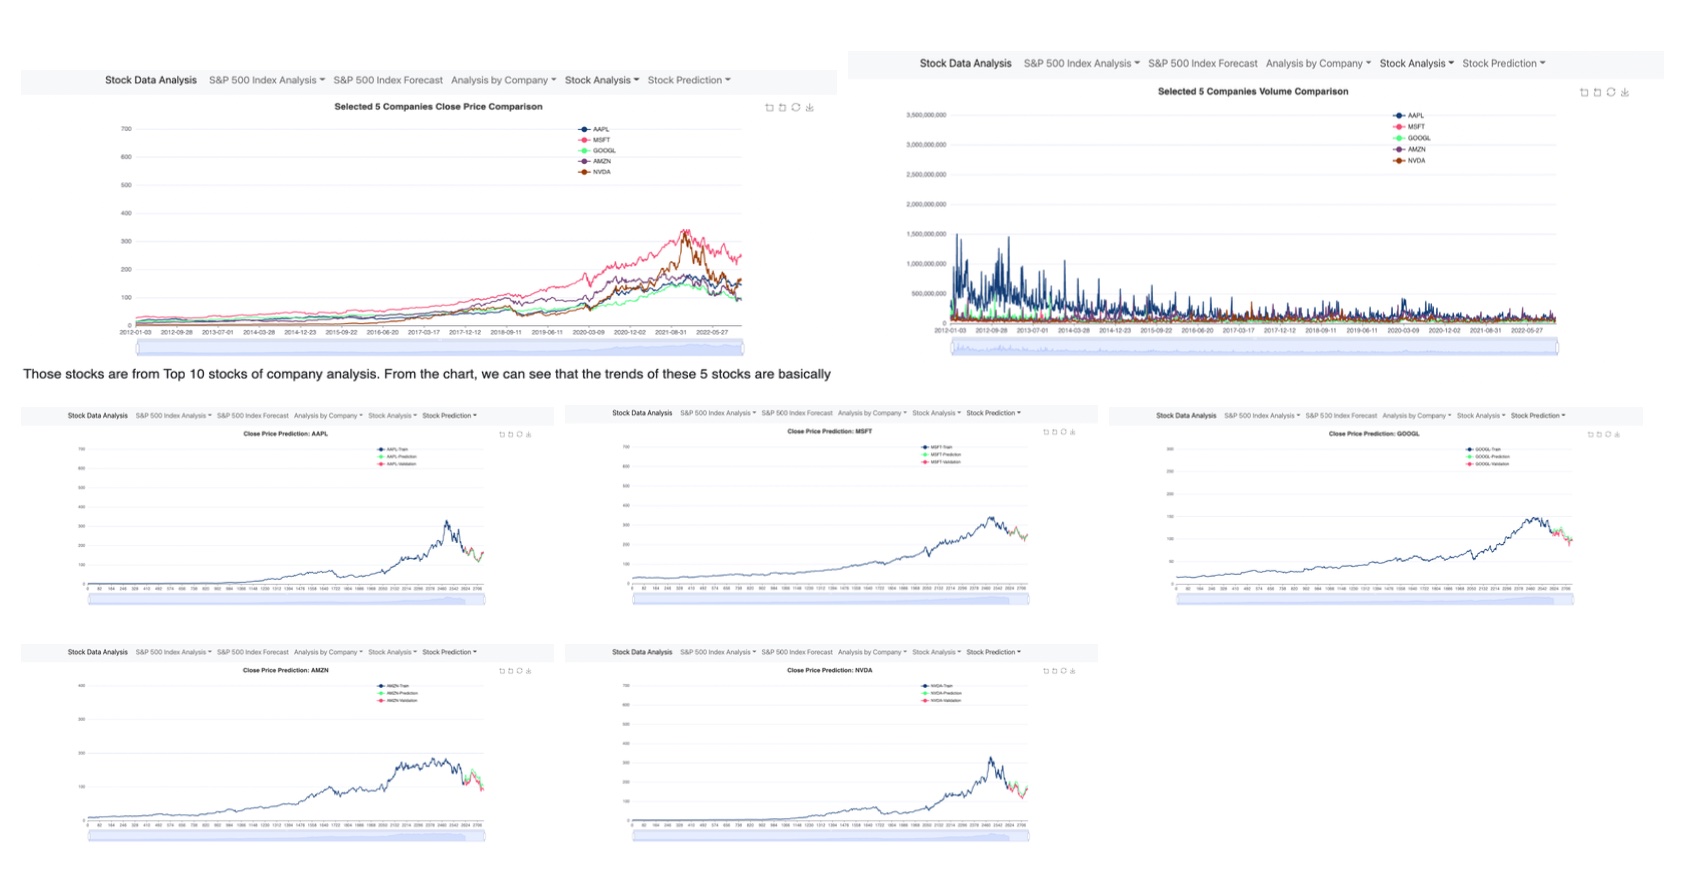Click data zoom slider under MSFT prediction chart
This screenshot has width=1706, height=894.
click(830, 599)
